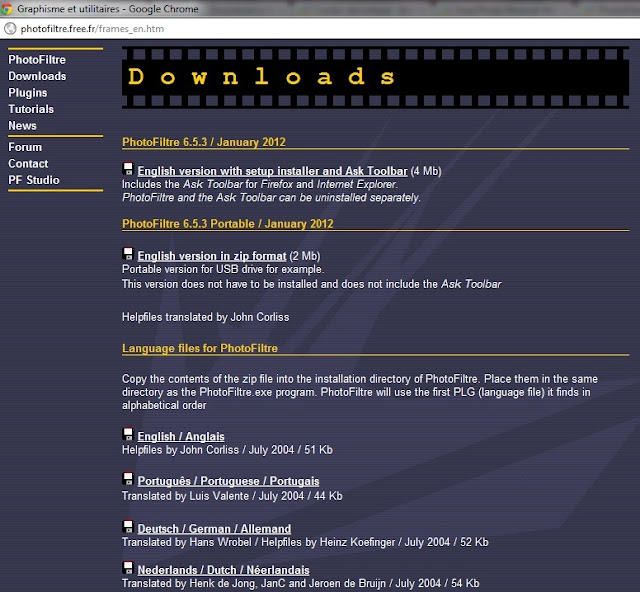Click 'PhotoFiltre and the Ask Toolbar can be uninstalled separately.'
Image resolution: width=640 pixels, height=592 pixels.
[271, 198]
